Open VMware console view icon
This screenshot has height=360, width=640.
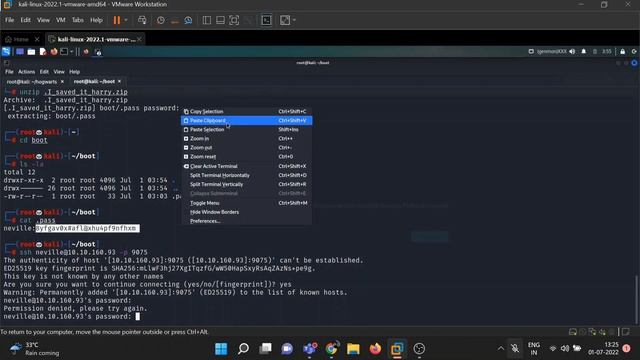click(x=266, y=20)
